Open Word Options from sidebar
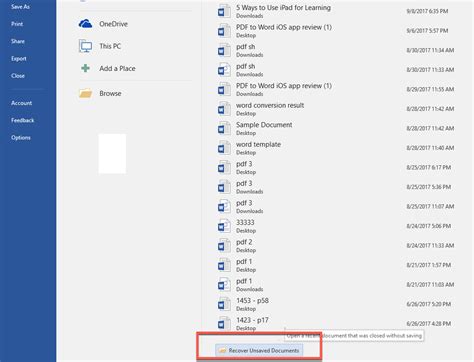The height and width of the screenshot is (362, 474). coord(21,138)
